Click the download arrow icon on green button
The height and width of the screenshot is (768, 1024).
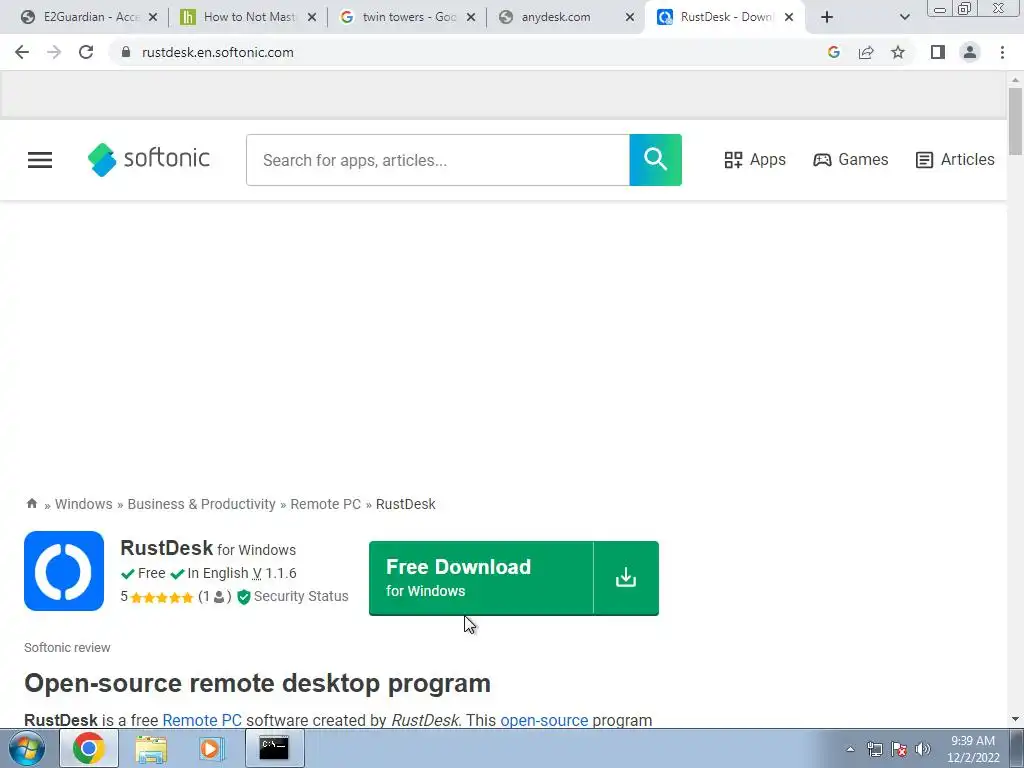coord(626,578)
